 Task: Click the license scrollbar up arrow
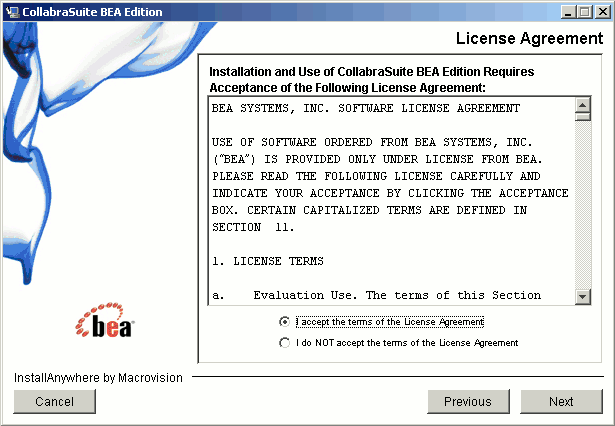[x=582, y=105]
